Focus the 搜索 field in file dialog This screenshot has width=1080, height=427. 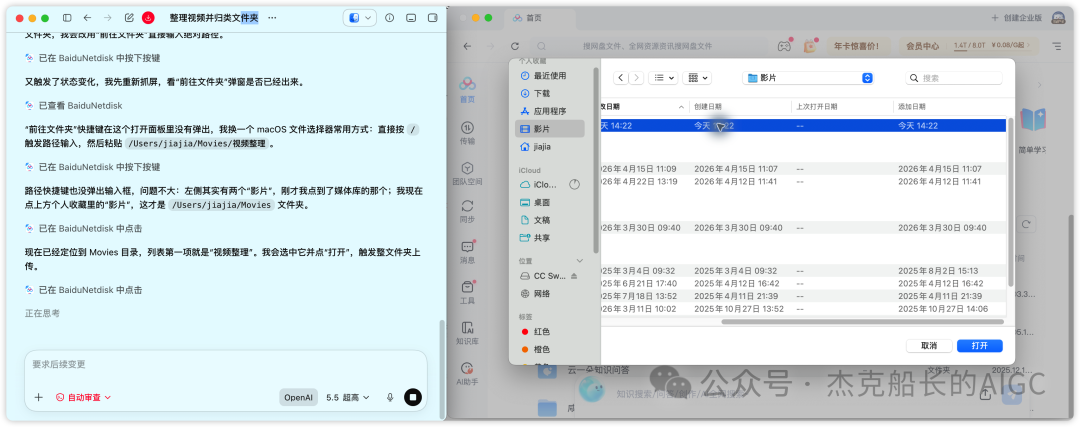coord(953,79)
